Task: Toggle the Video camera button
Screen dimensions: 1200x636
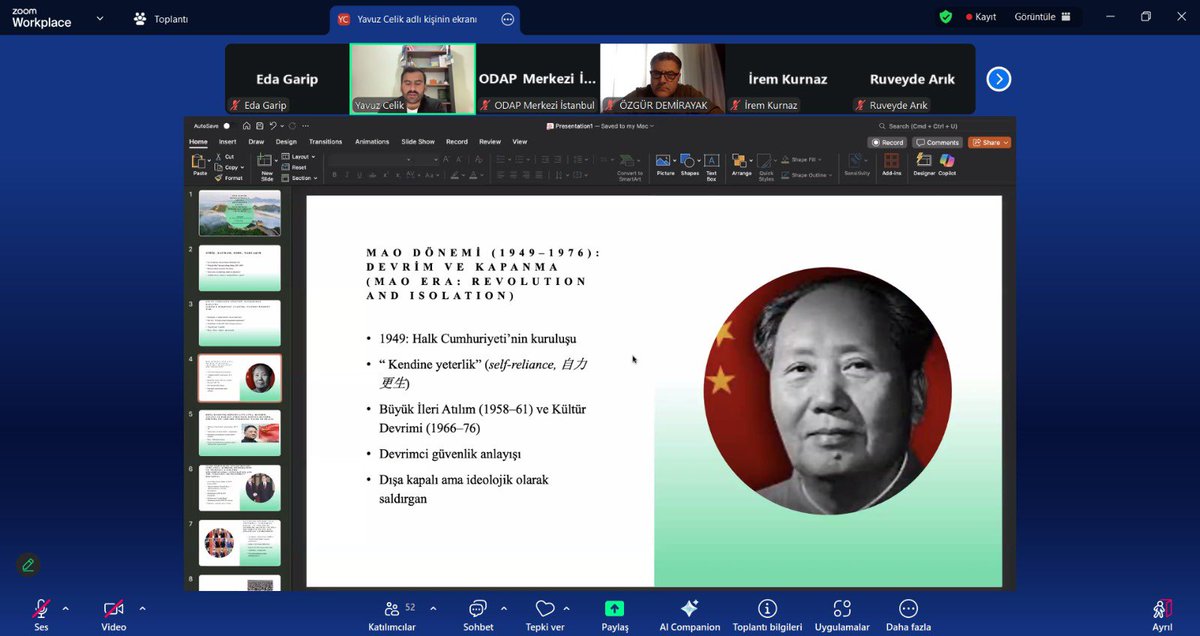Action: click(114, 614)
